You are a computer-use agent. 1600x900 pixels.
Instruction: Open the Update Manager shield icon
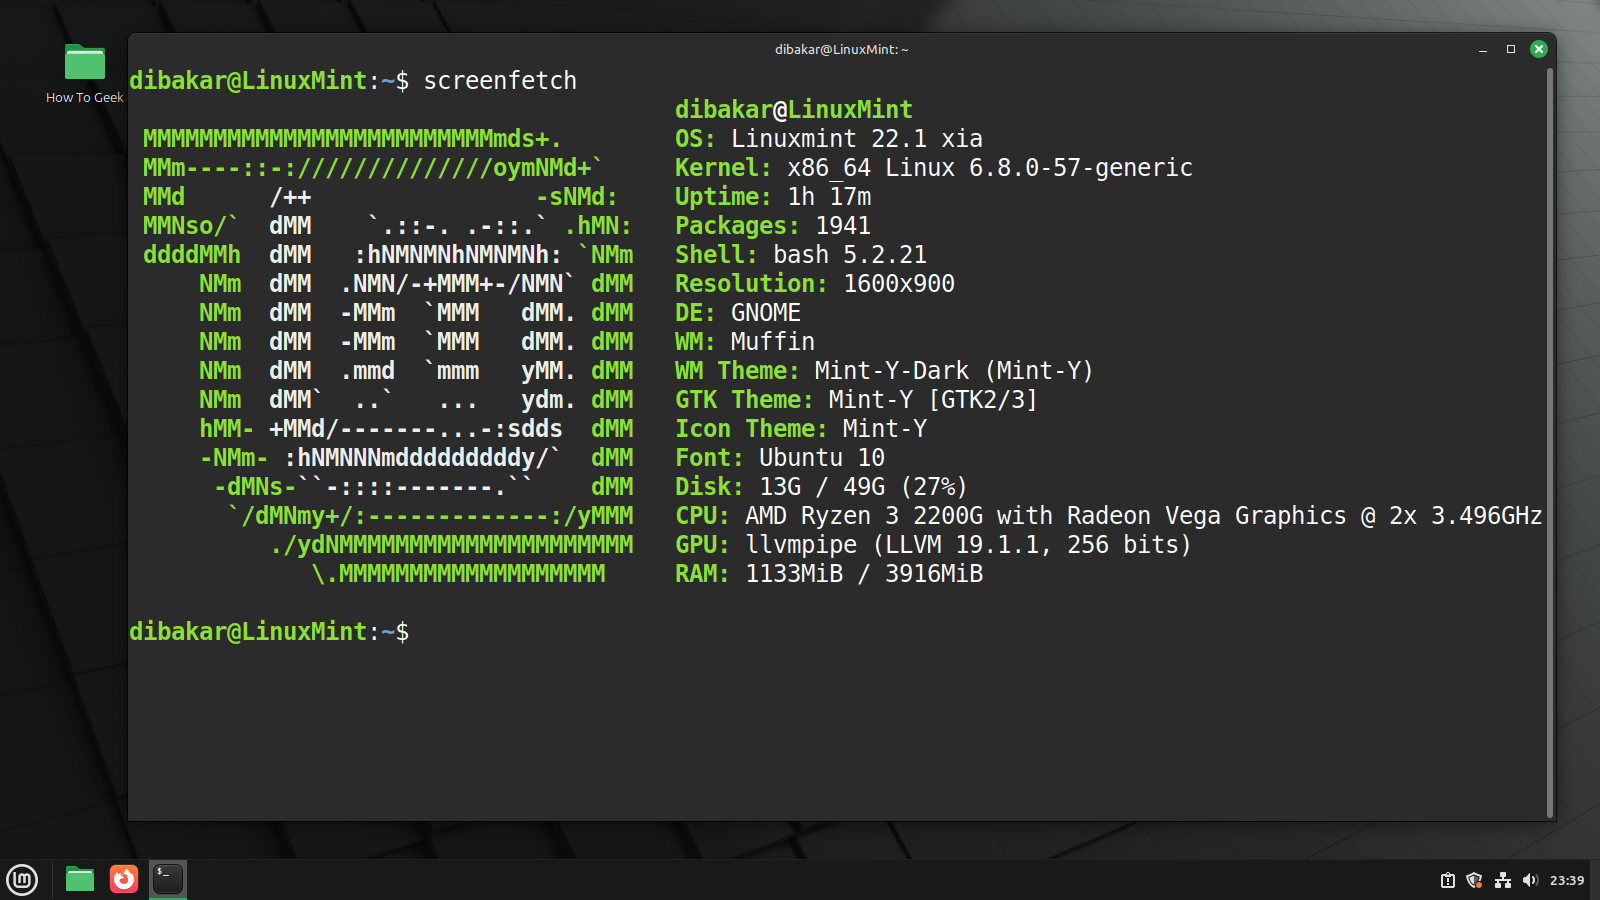click(x=1474, y=881)
